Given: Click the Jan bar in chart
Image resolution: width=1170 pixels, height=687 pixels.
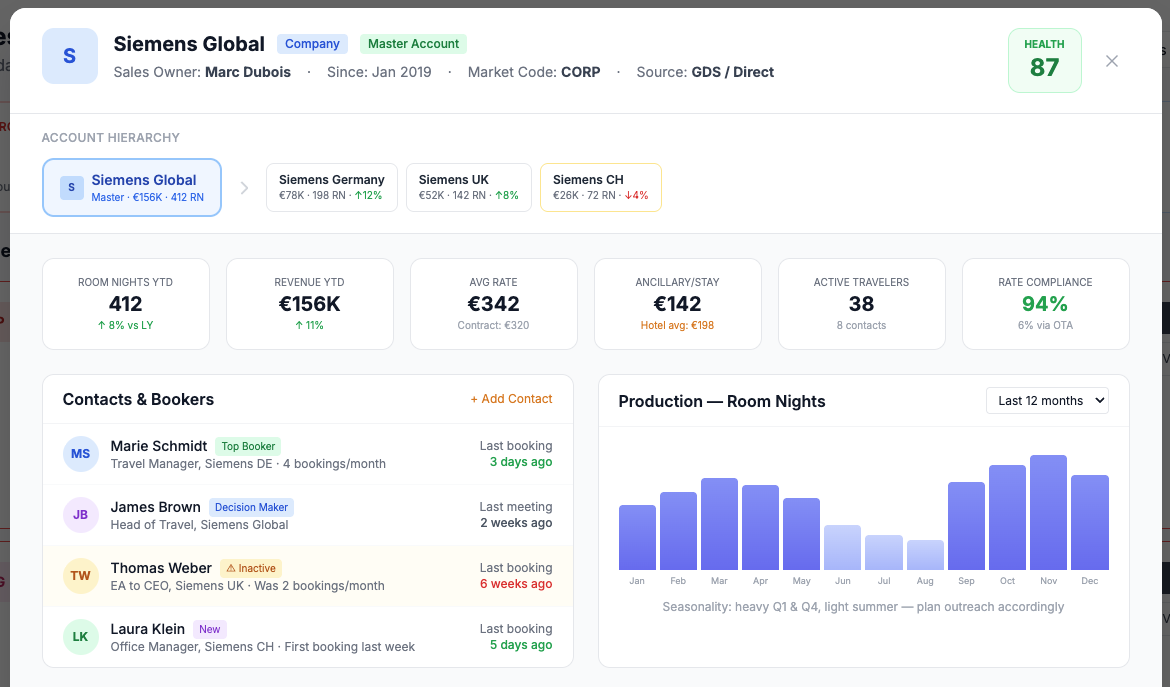Looking at the screenshot, I should (x=637, y=538).
